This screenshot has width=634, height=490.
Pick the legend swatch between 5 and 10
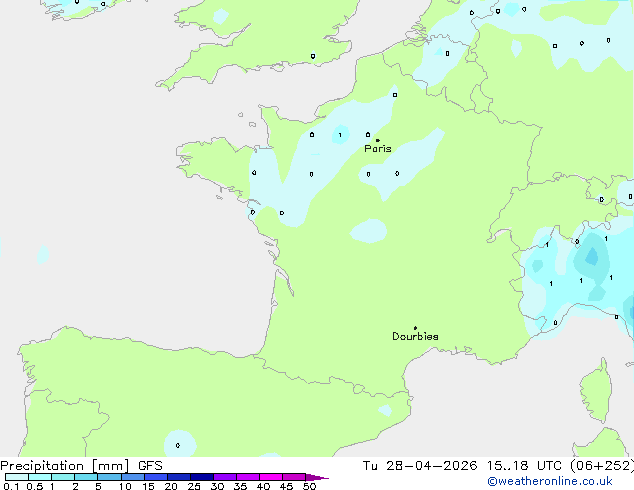click(109, 477)
